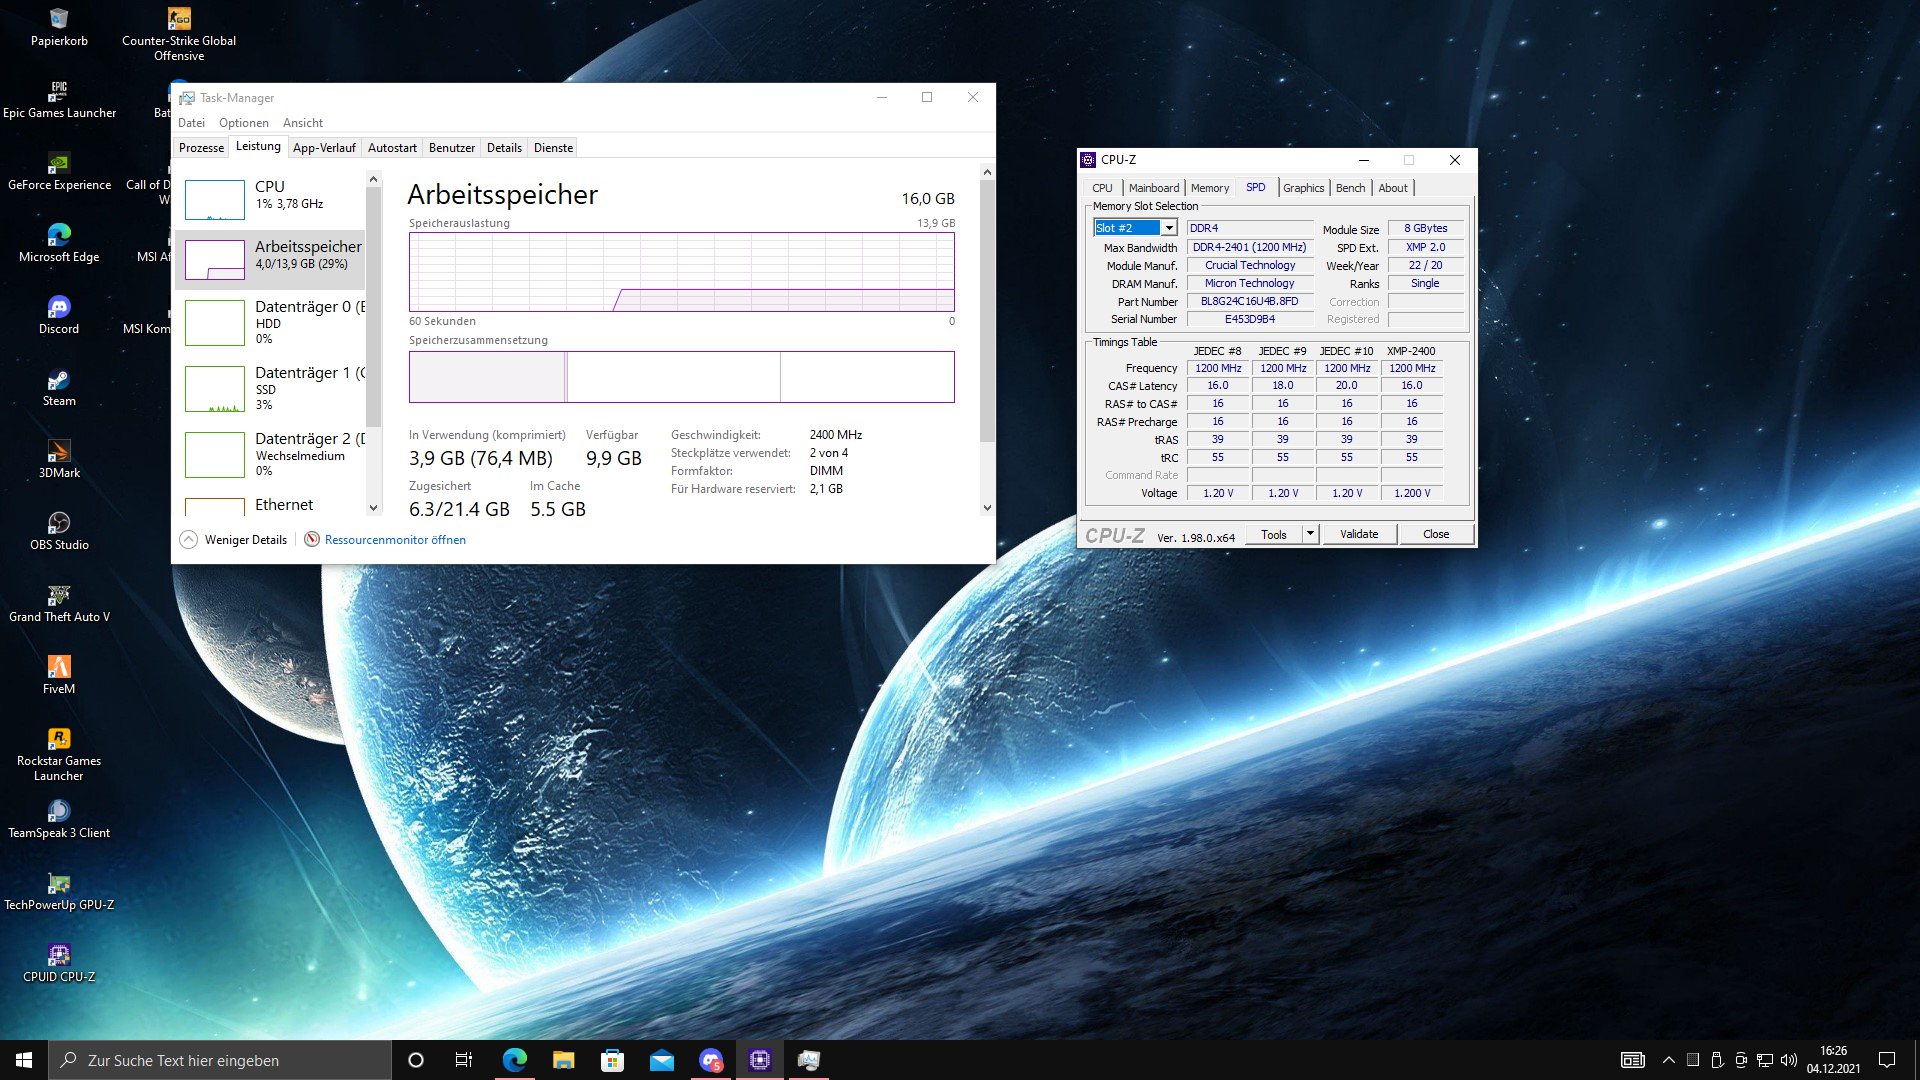The width and height of the screenshot is (1920, 1080).
Task: Open the Steam desktop shortcut
Action: click(59, 381)
